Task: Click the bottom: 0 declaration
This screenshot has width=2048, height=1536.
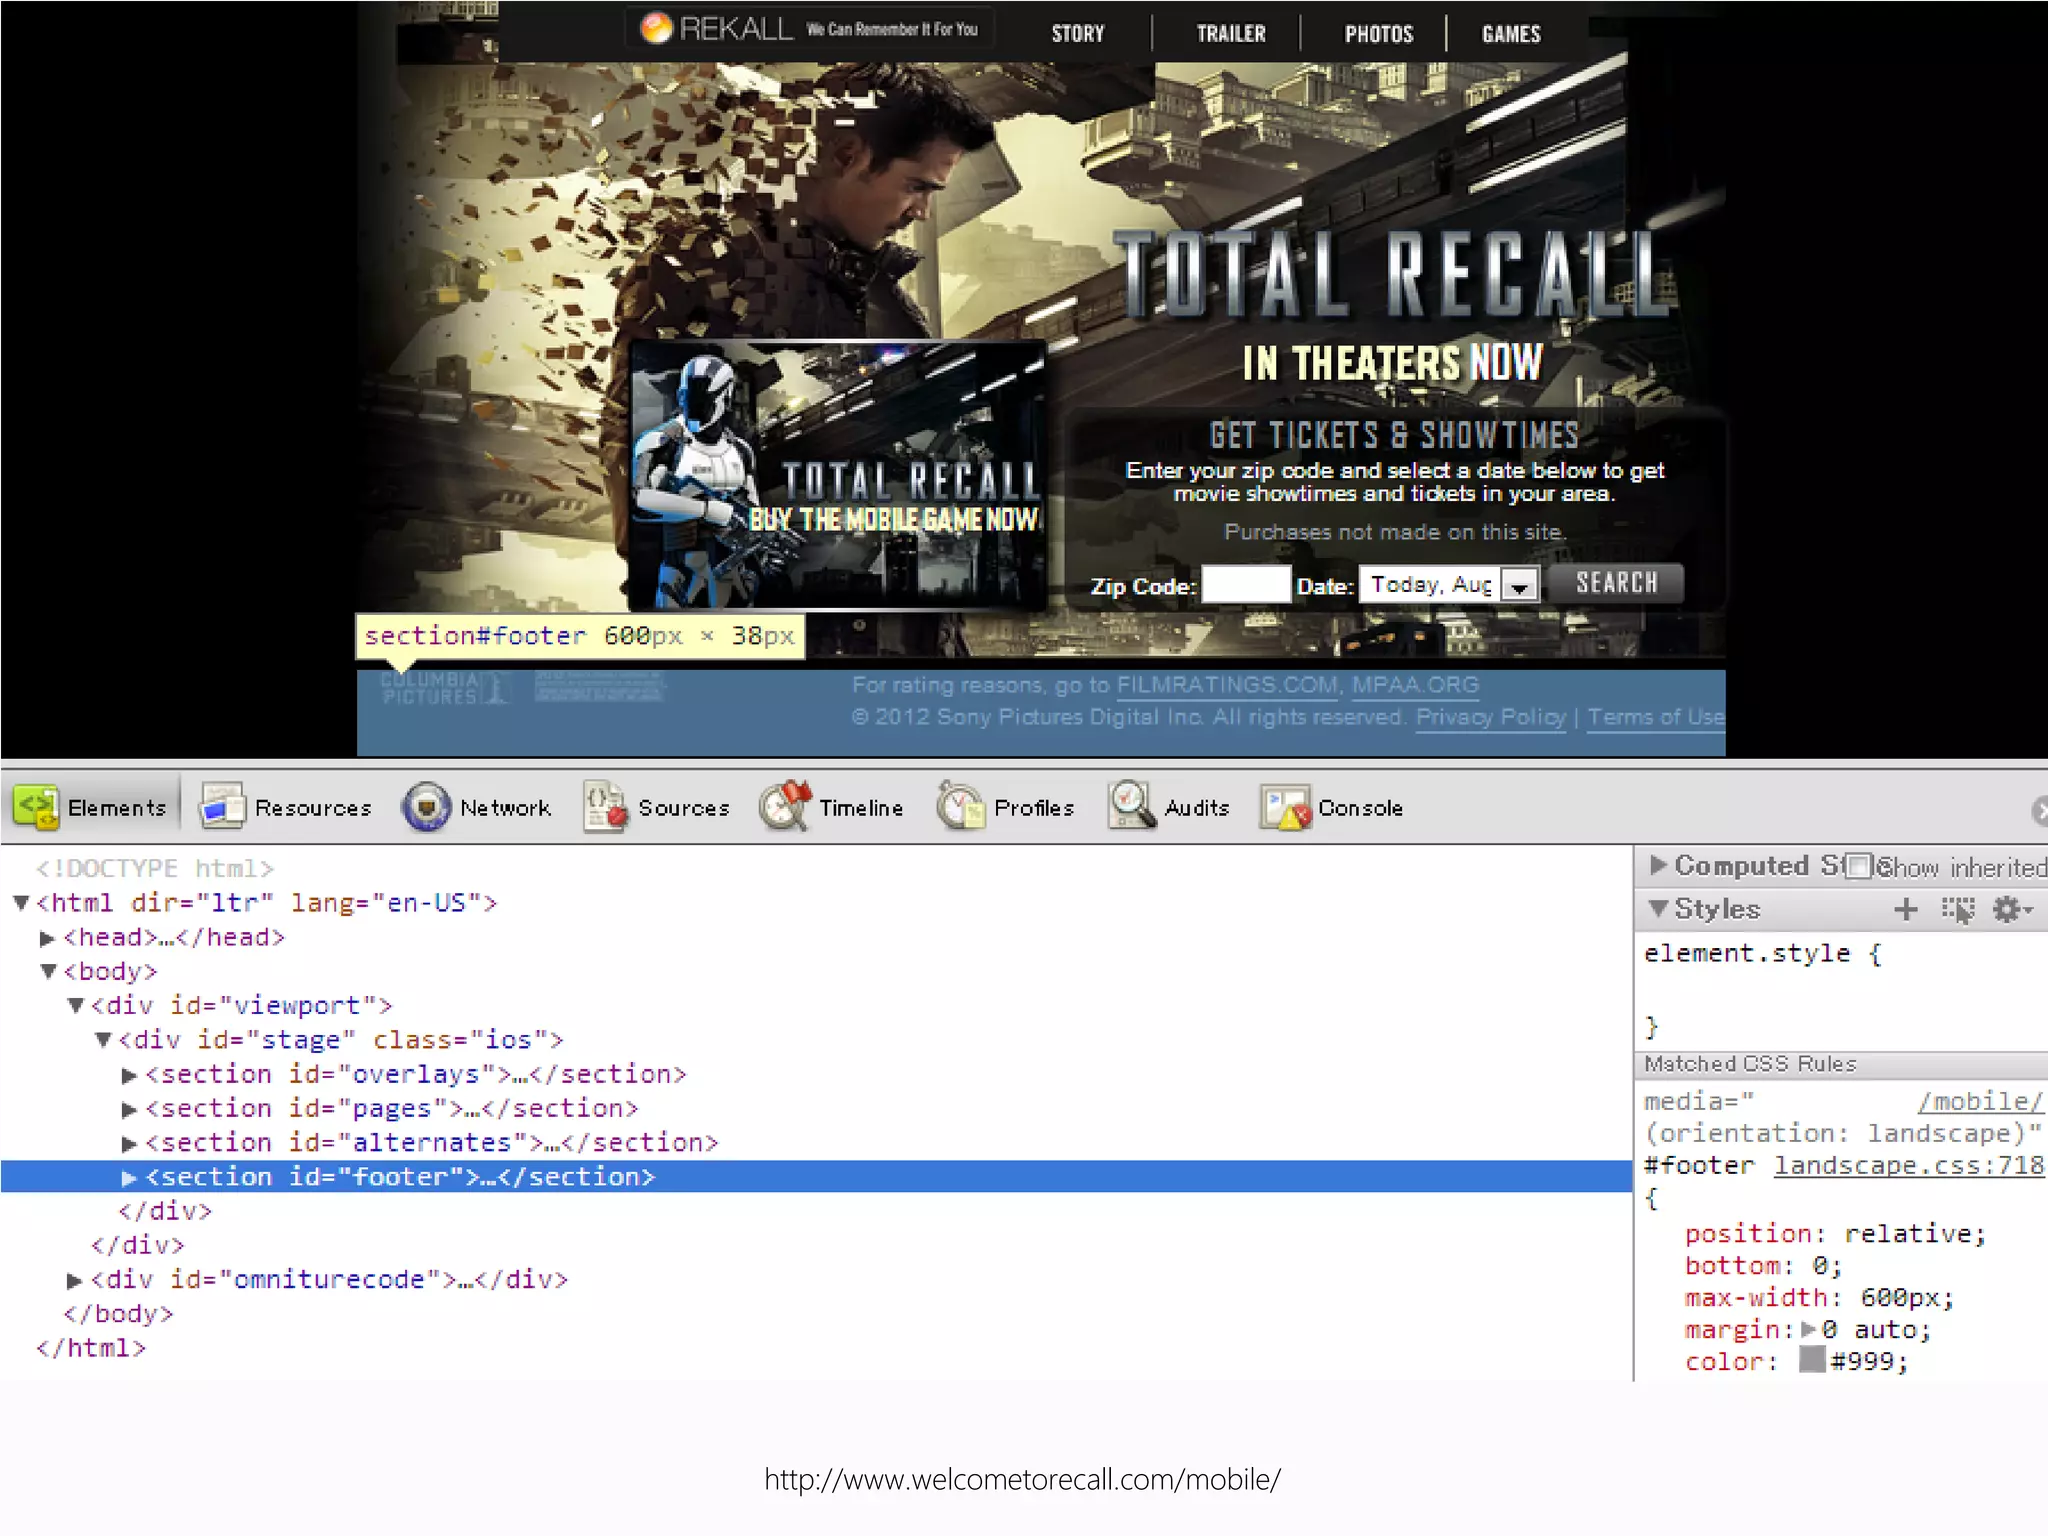Action: click(x=1763, y=1265)
